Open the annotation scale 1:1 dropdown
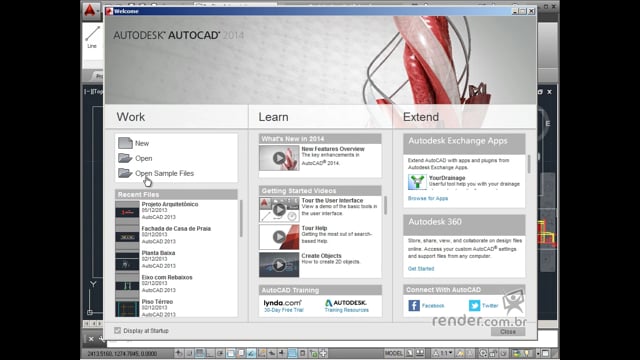Viewport: 640px width, 360px height. 442,353
